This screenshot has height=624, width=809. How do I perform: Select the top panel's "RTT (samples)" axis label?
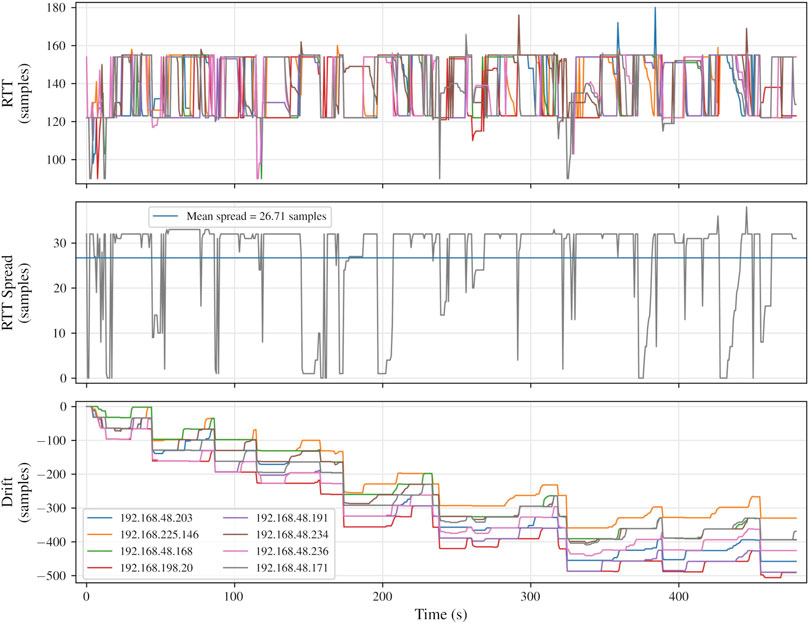[17, 93]
